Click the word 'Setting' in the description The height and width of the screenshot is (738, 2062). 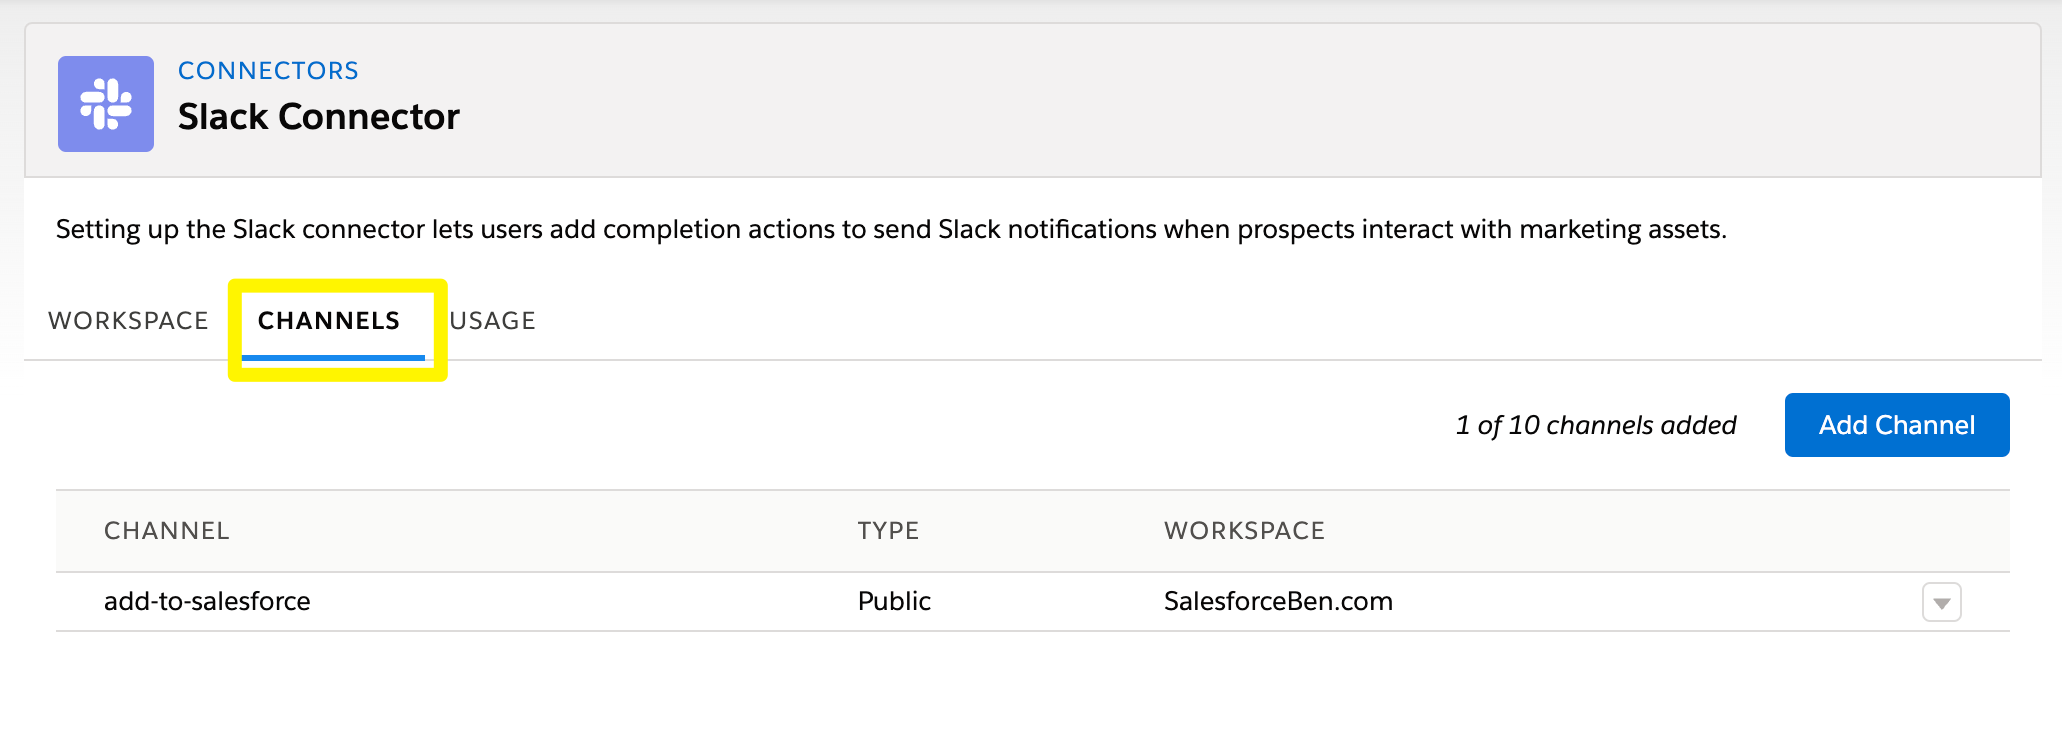(98, 230)
